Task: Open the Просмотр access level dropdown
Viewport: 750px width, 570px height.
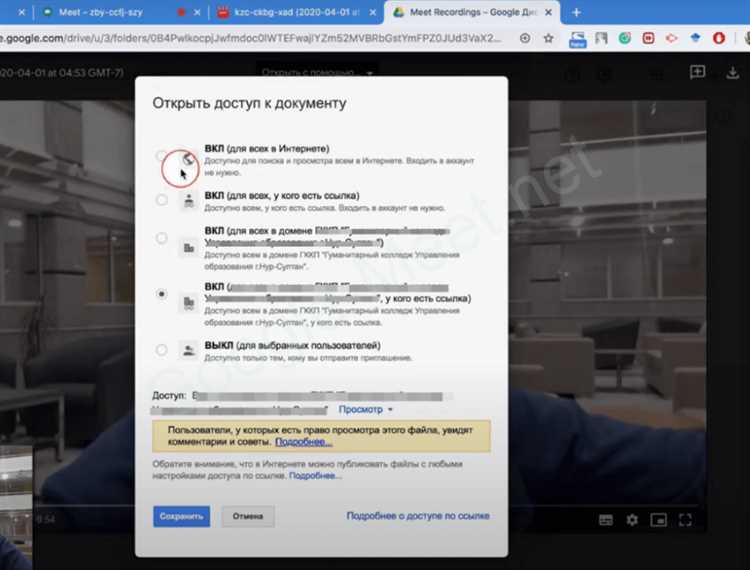Action: coord(365,409)
